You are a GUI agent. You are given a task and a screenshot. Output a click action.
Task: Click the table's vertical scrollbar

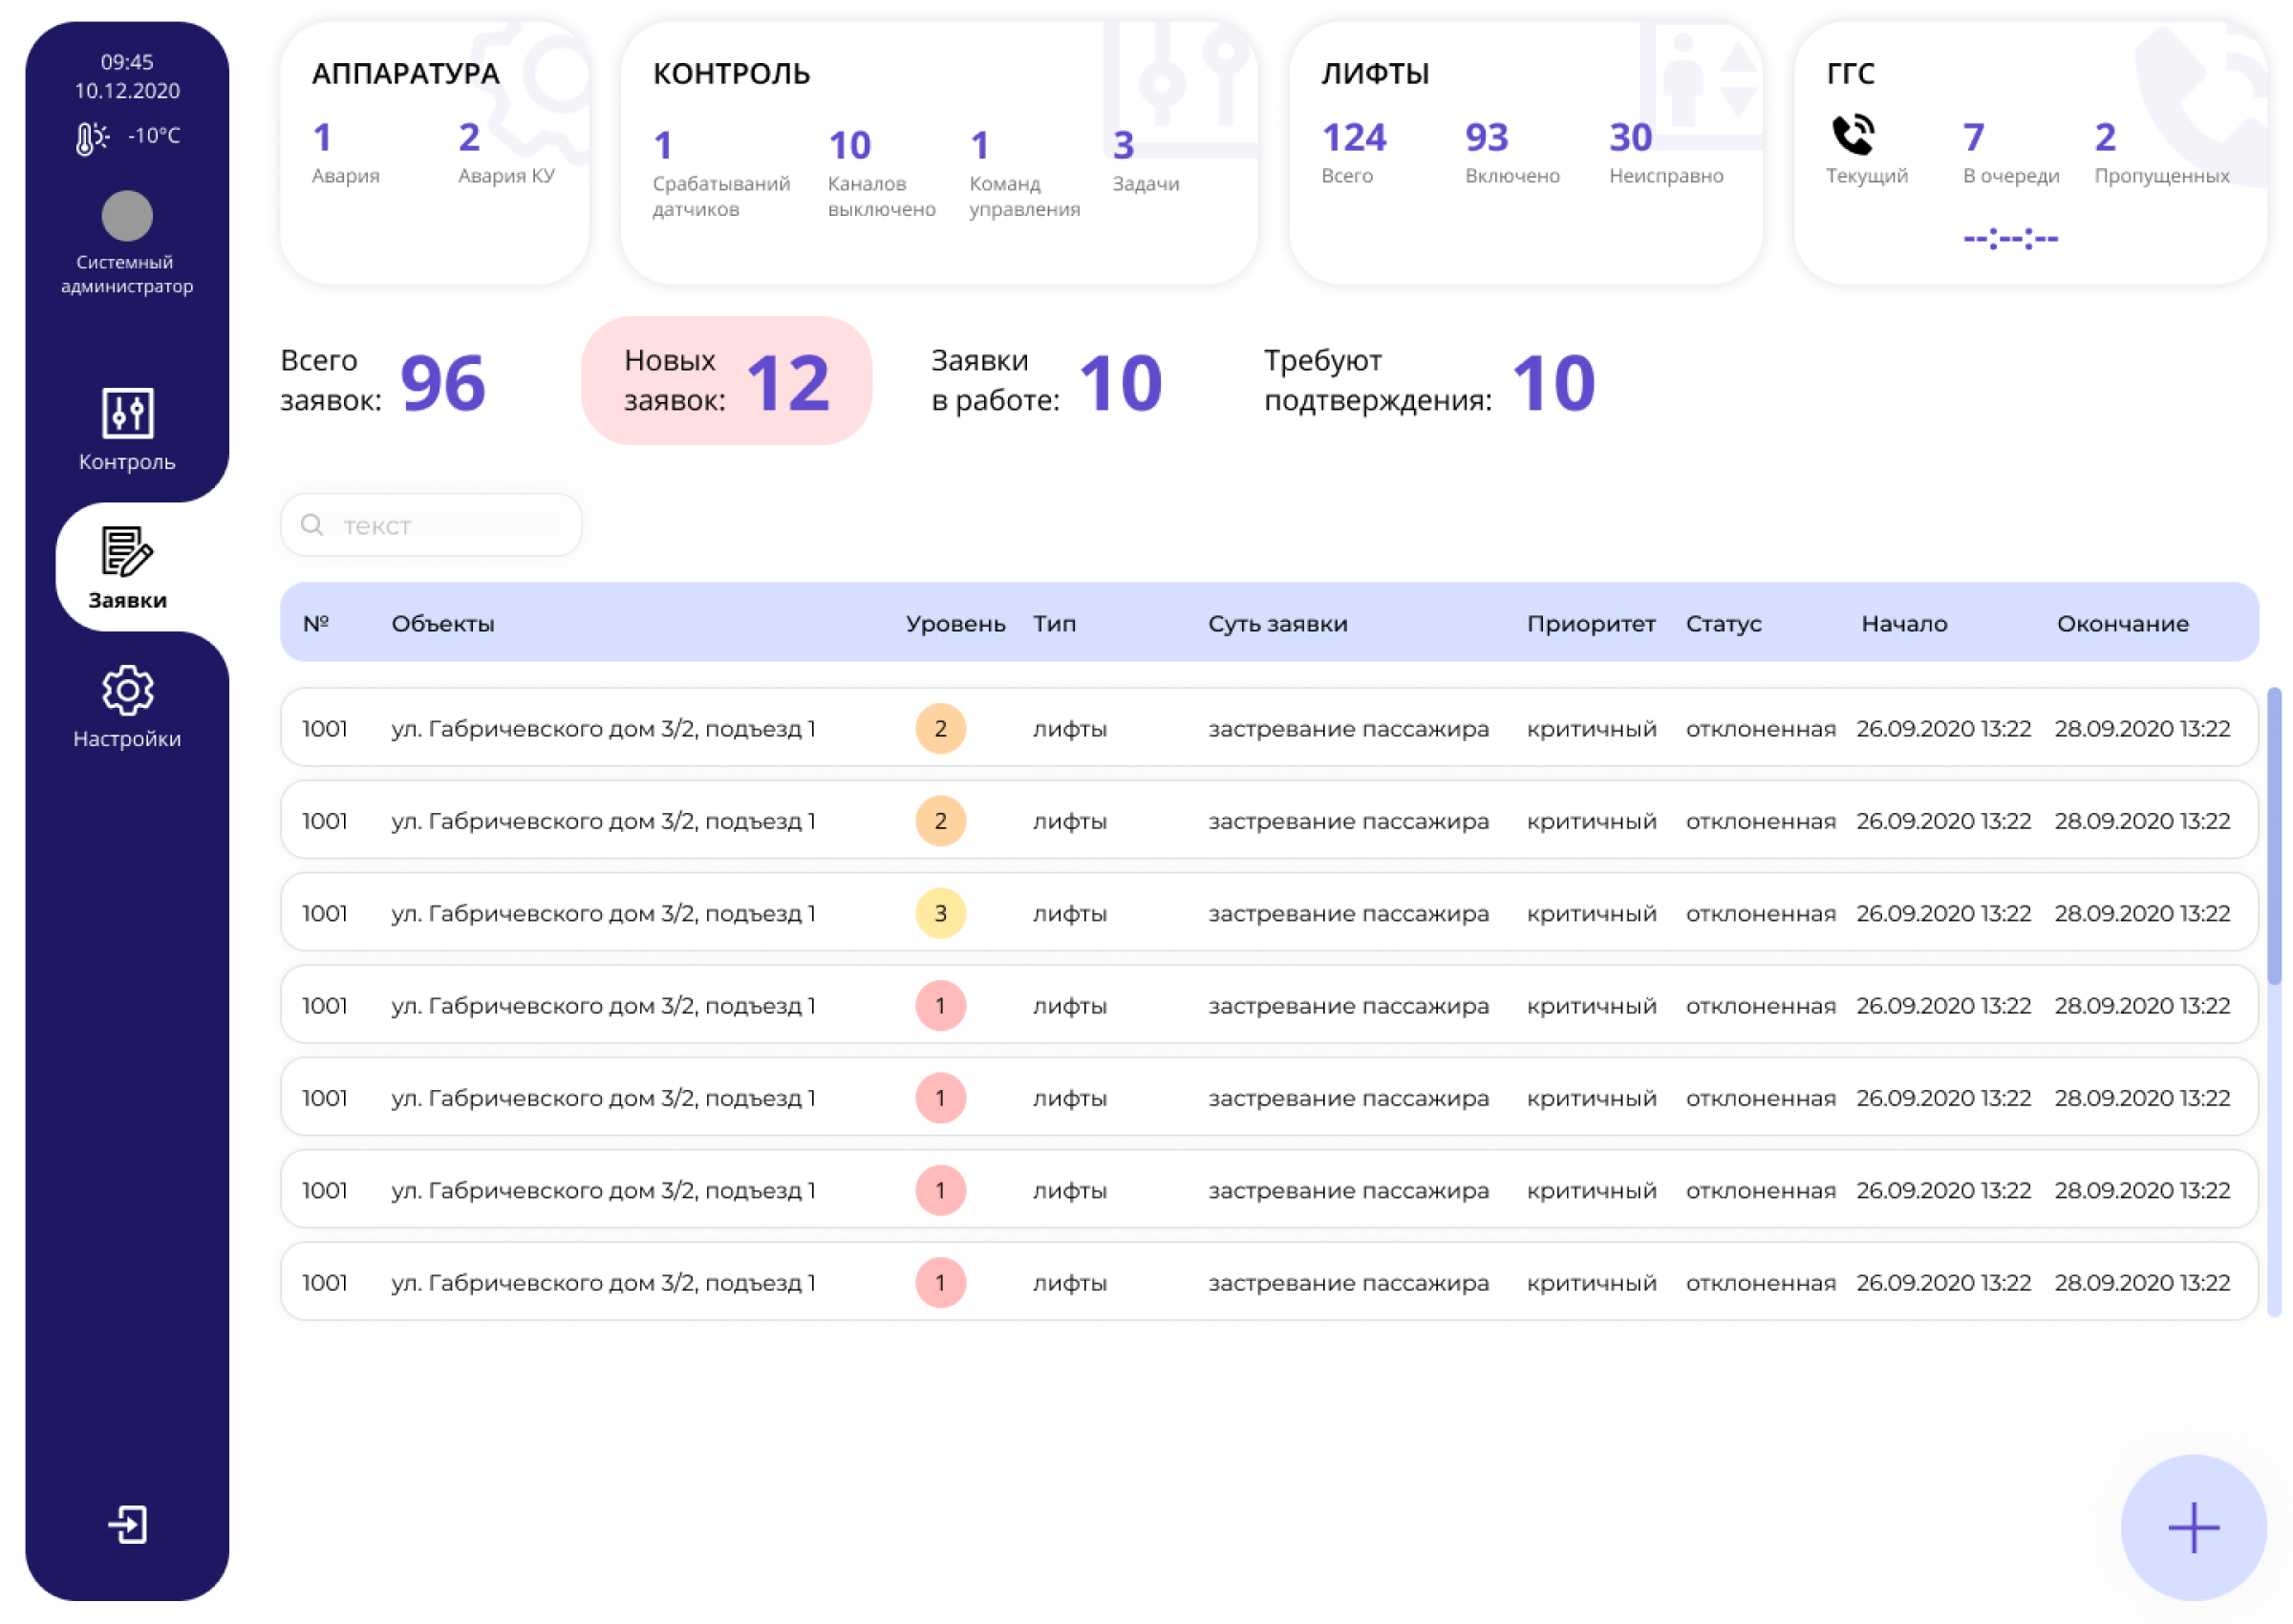click(x=2273, y=836)
